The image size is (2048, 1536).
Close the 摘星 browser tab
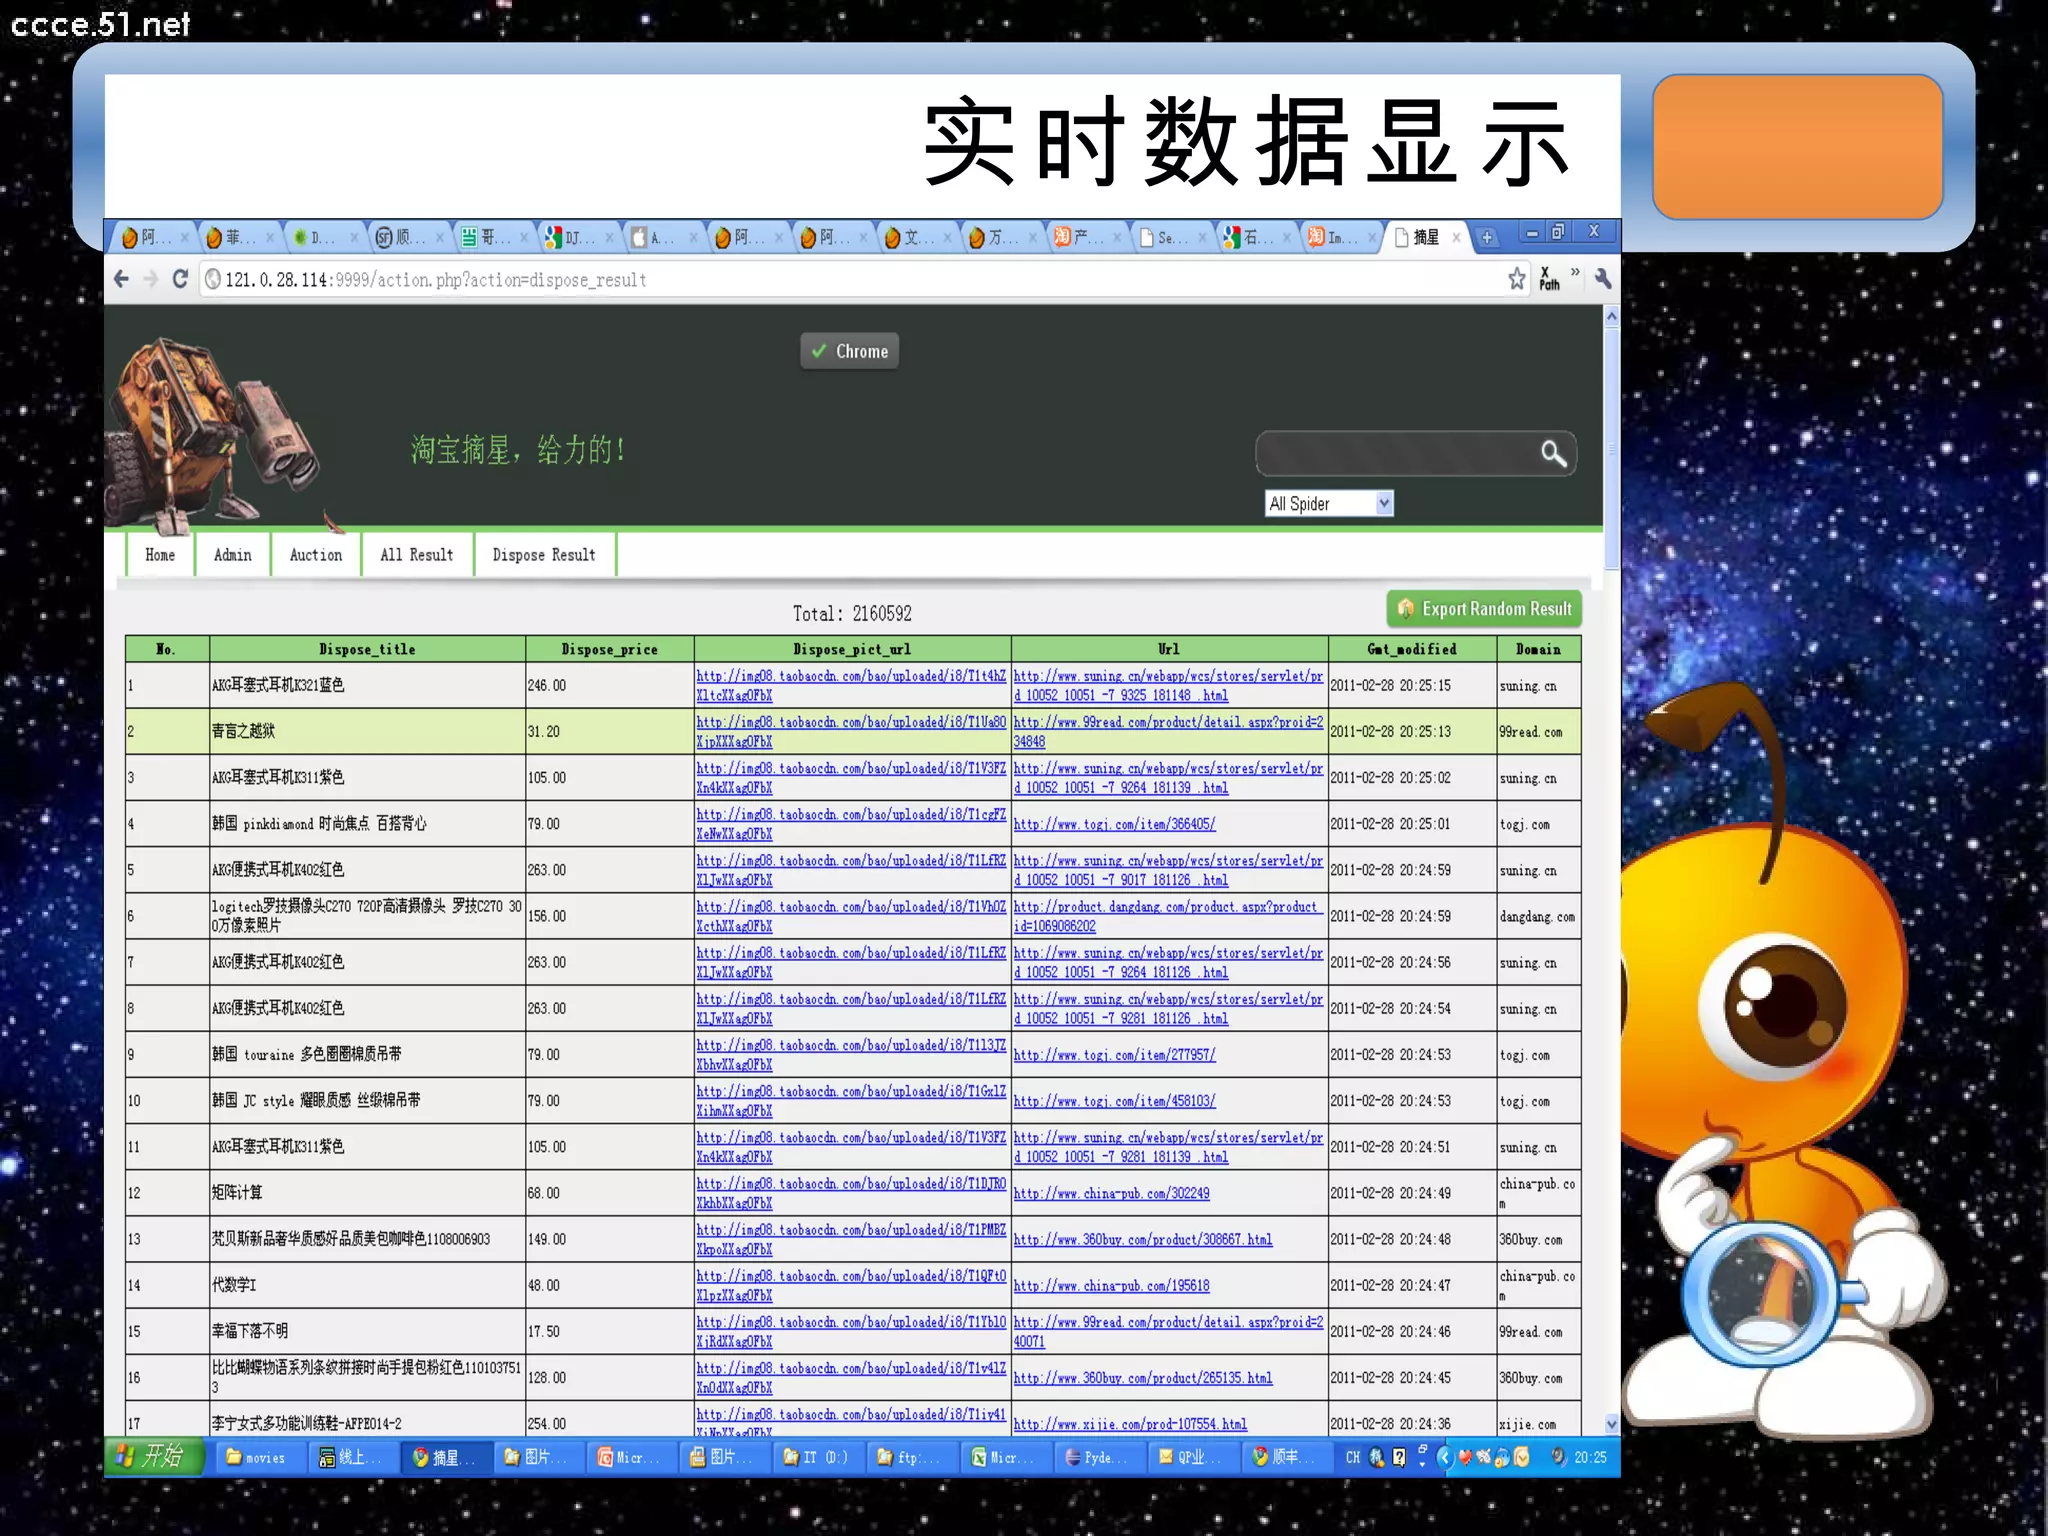coord(1456,237)
